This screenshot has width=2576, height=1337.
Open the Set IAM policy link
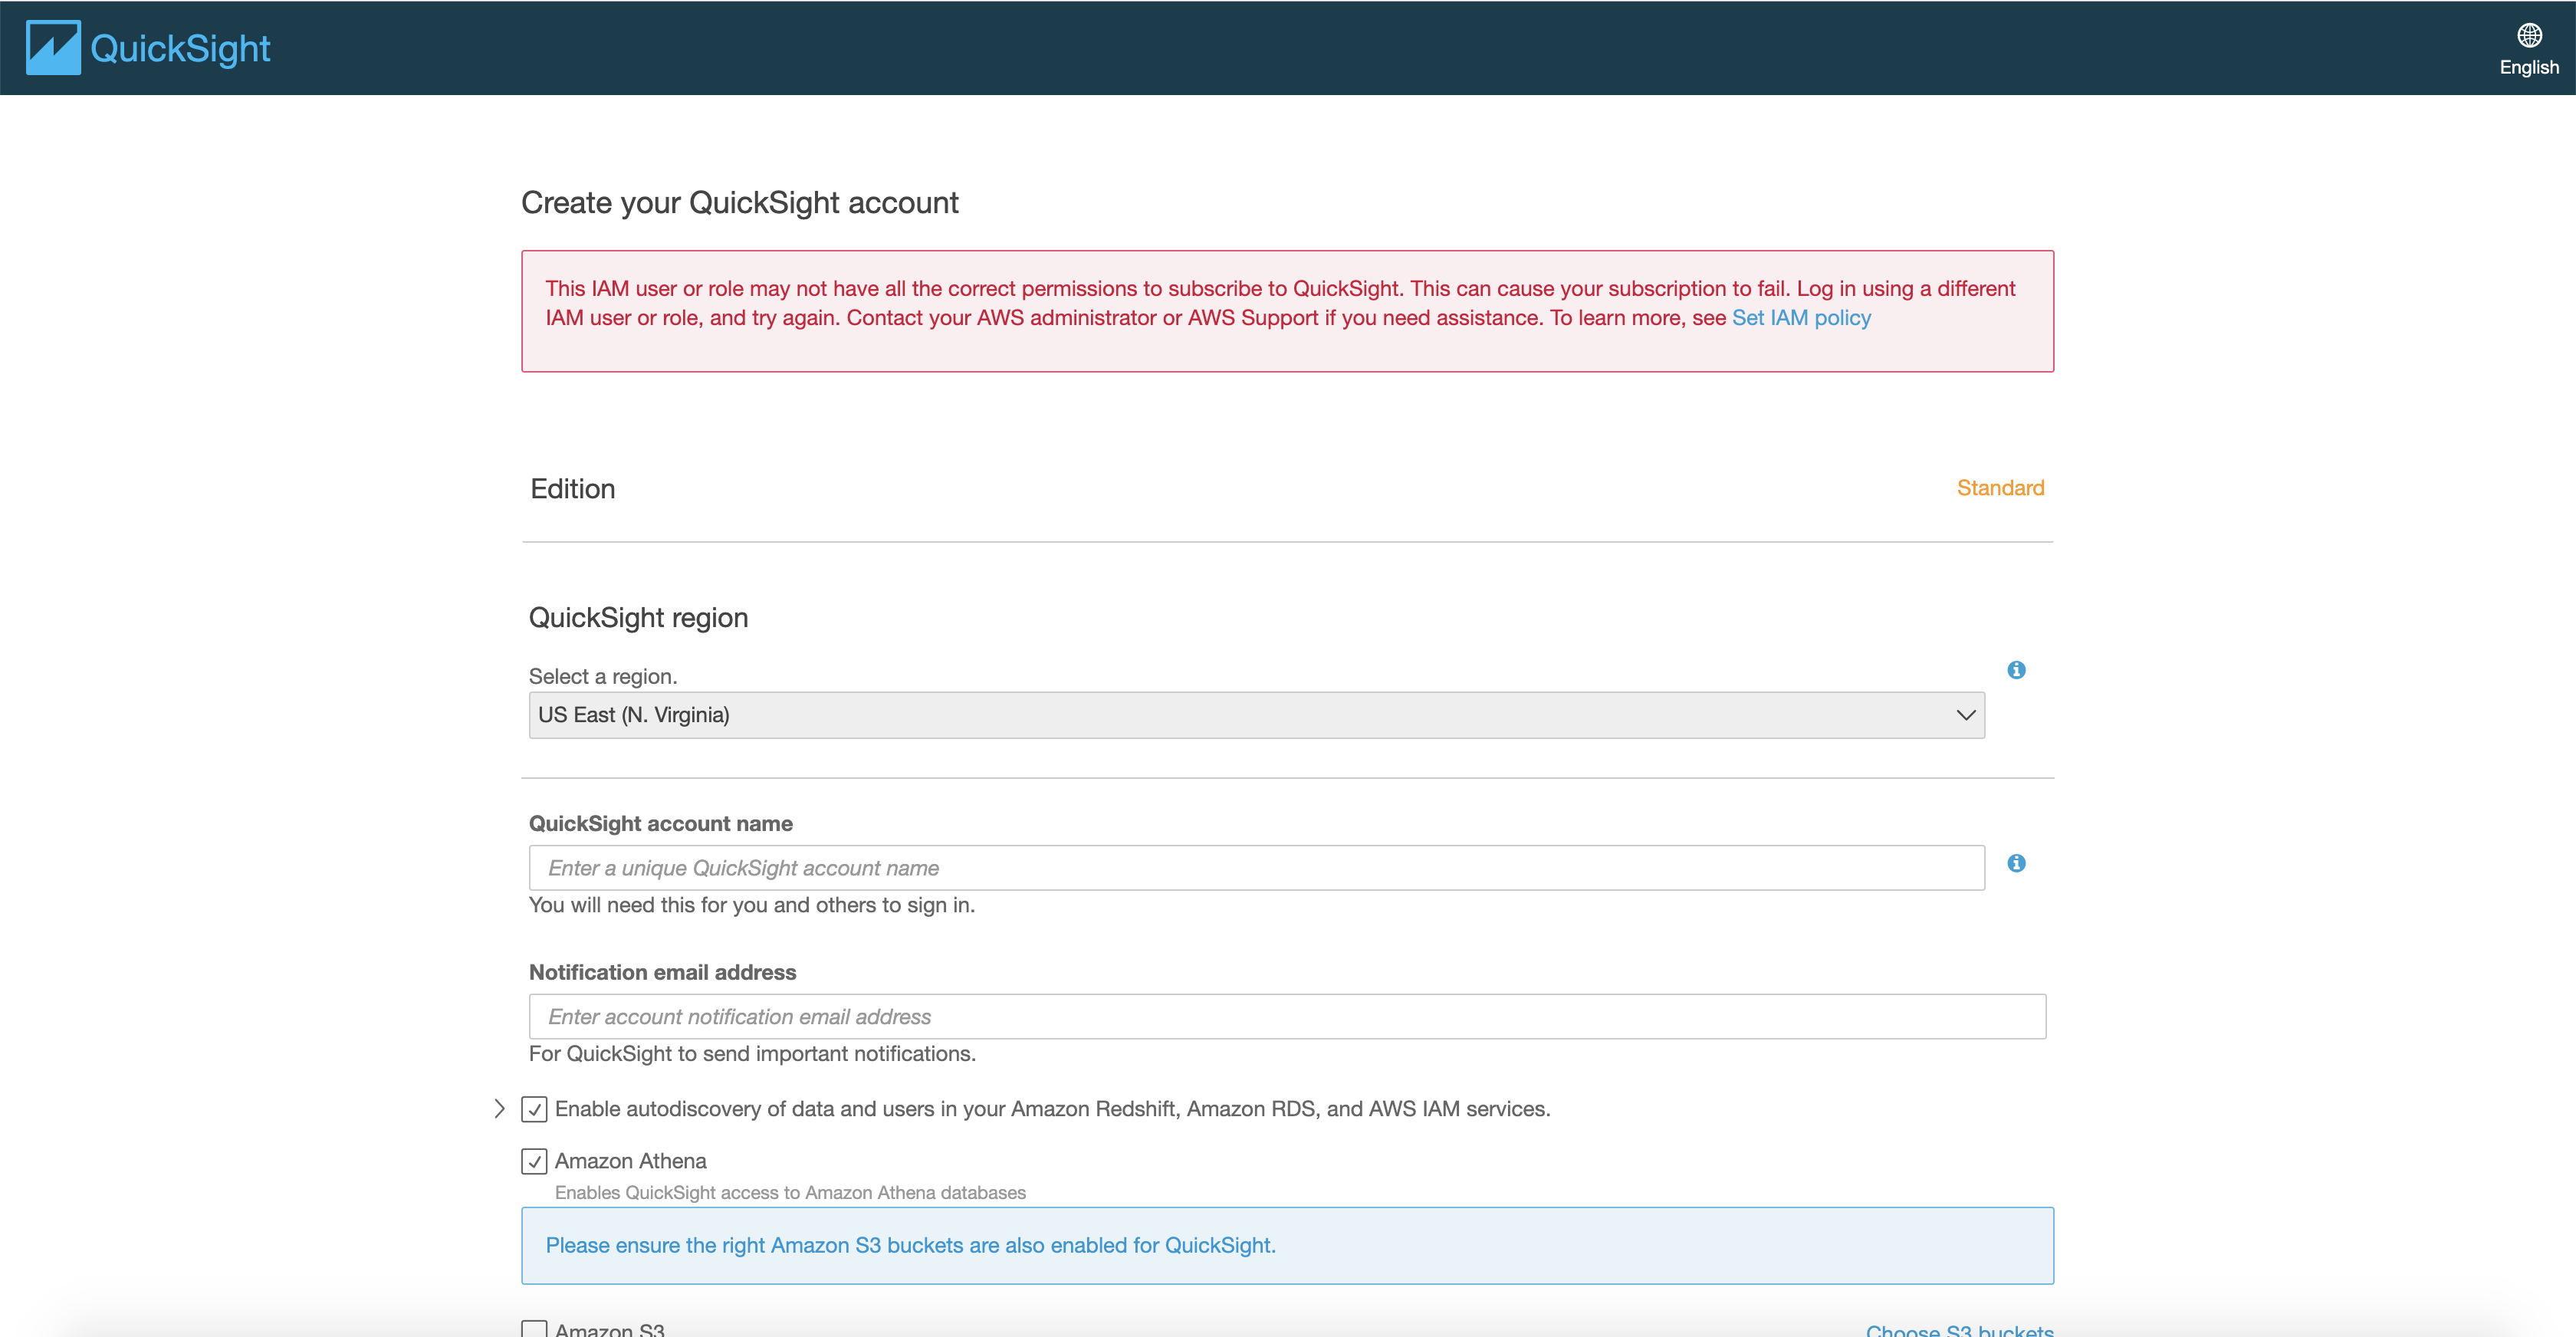[1801, 318]
